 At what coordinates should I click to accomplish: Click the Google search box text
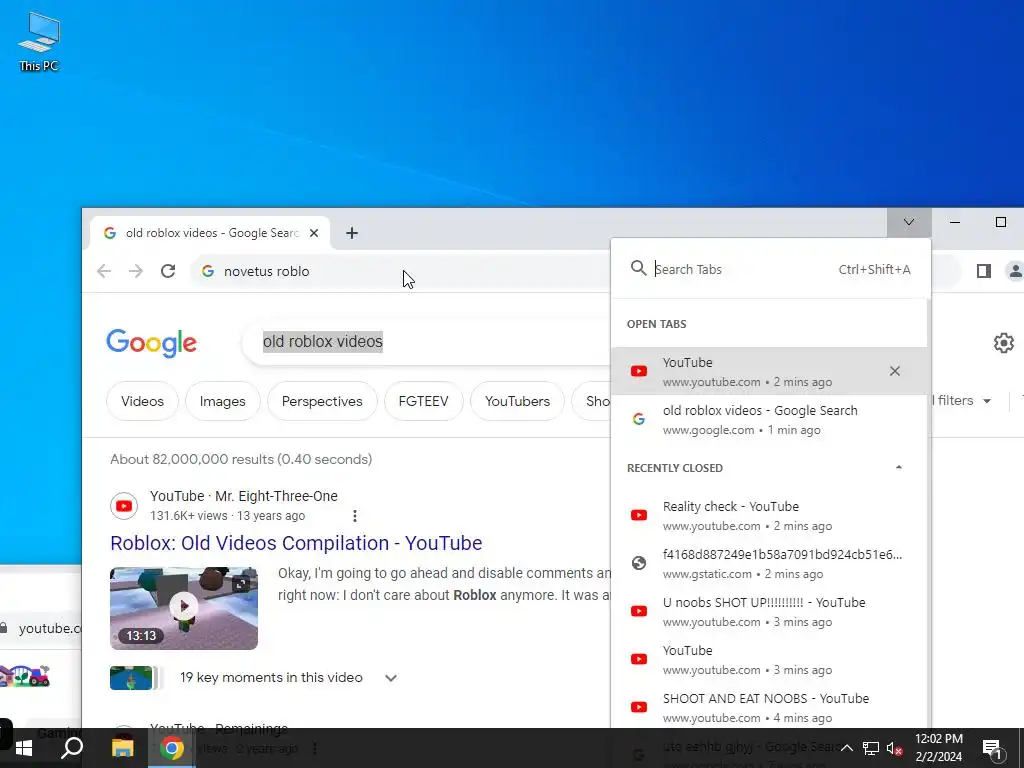pyautogui.click(x=323, y=342)
